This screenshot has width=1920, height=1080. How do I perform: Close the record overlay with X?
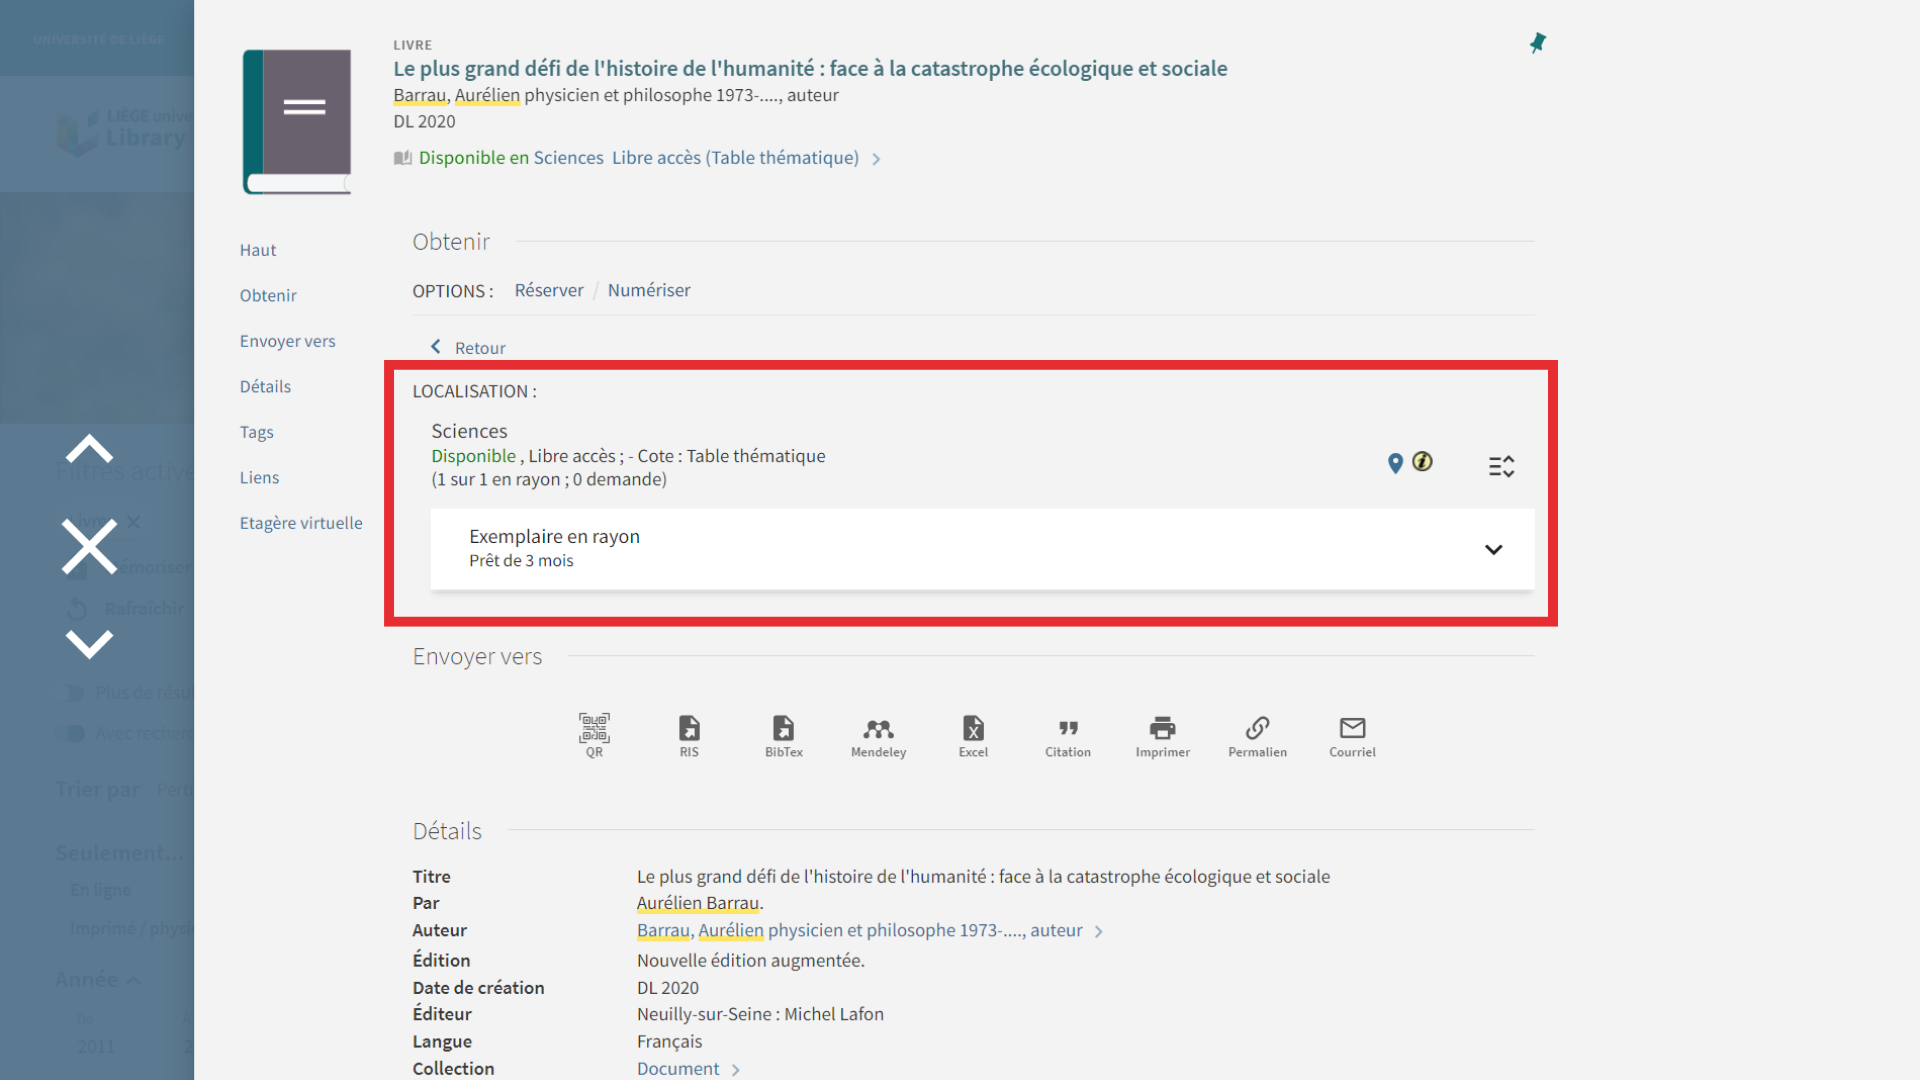coord(89,546)
